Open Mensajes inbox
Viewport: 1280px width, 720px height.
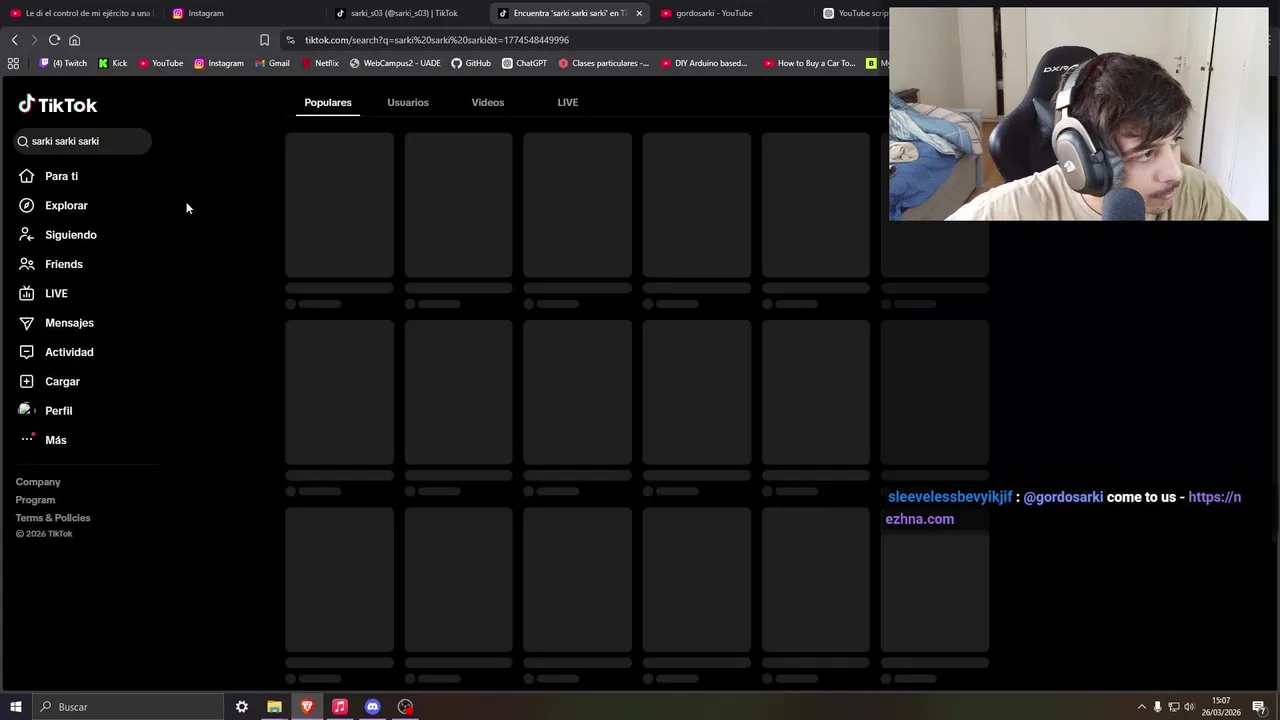pyautogui.click(x=56, y=323)
